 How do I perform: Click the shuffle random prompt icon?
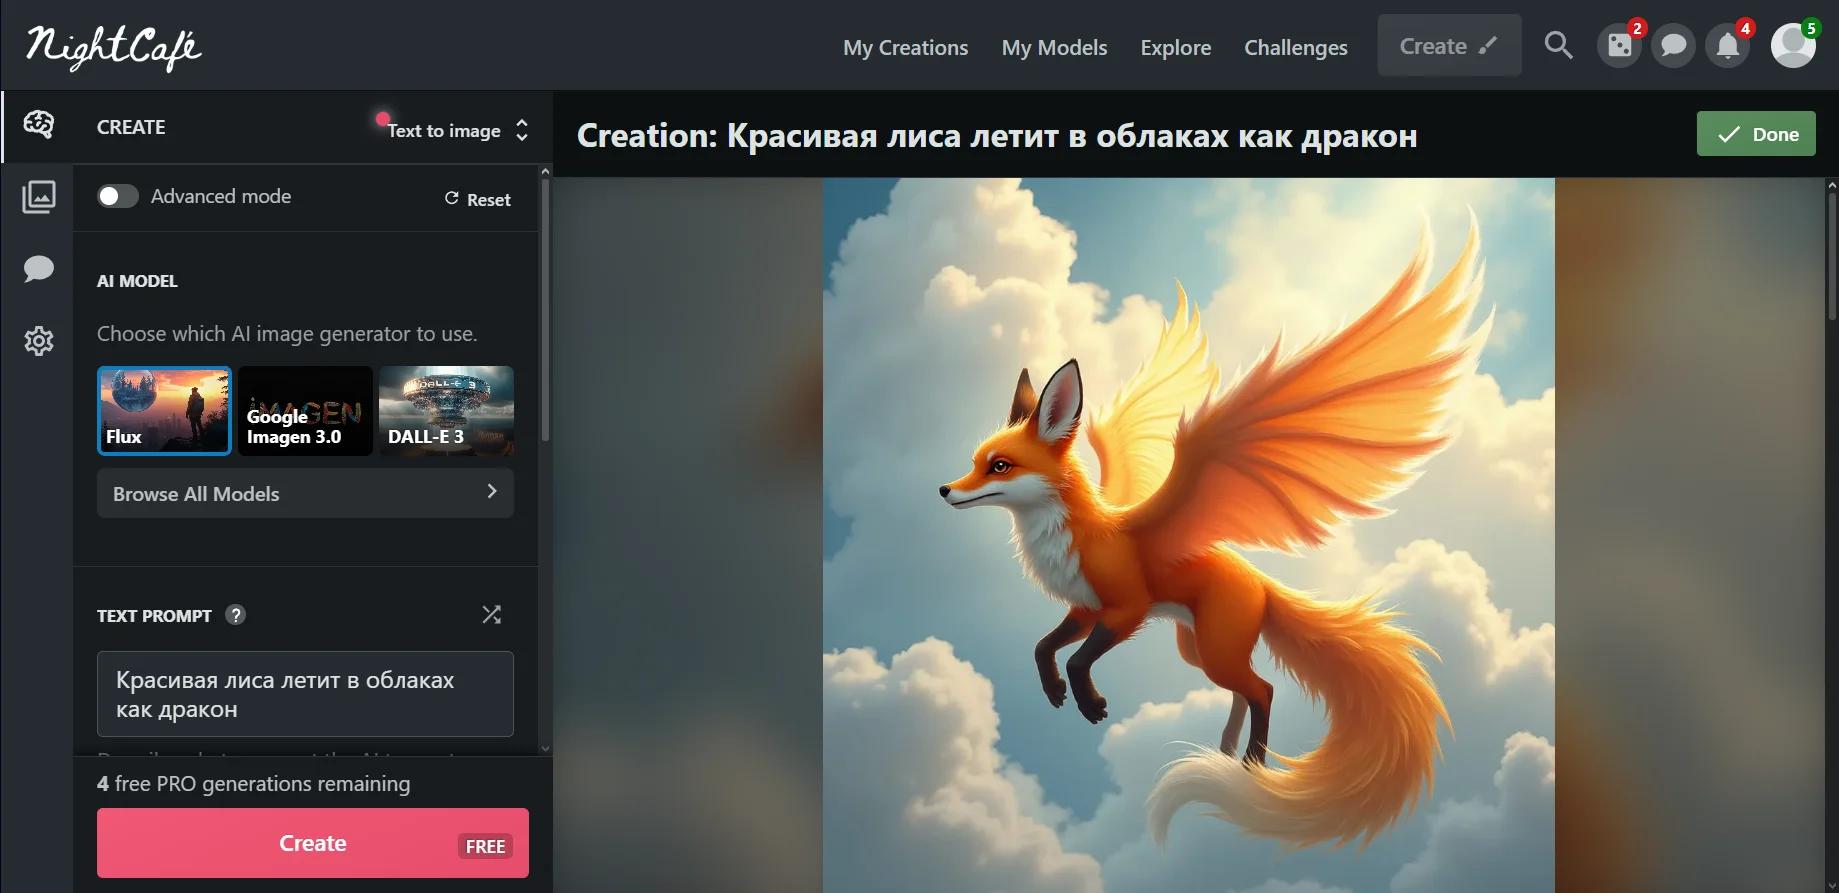491,615
